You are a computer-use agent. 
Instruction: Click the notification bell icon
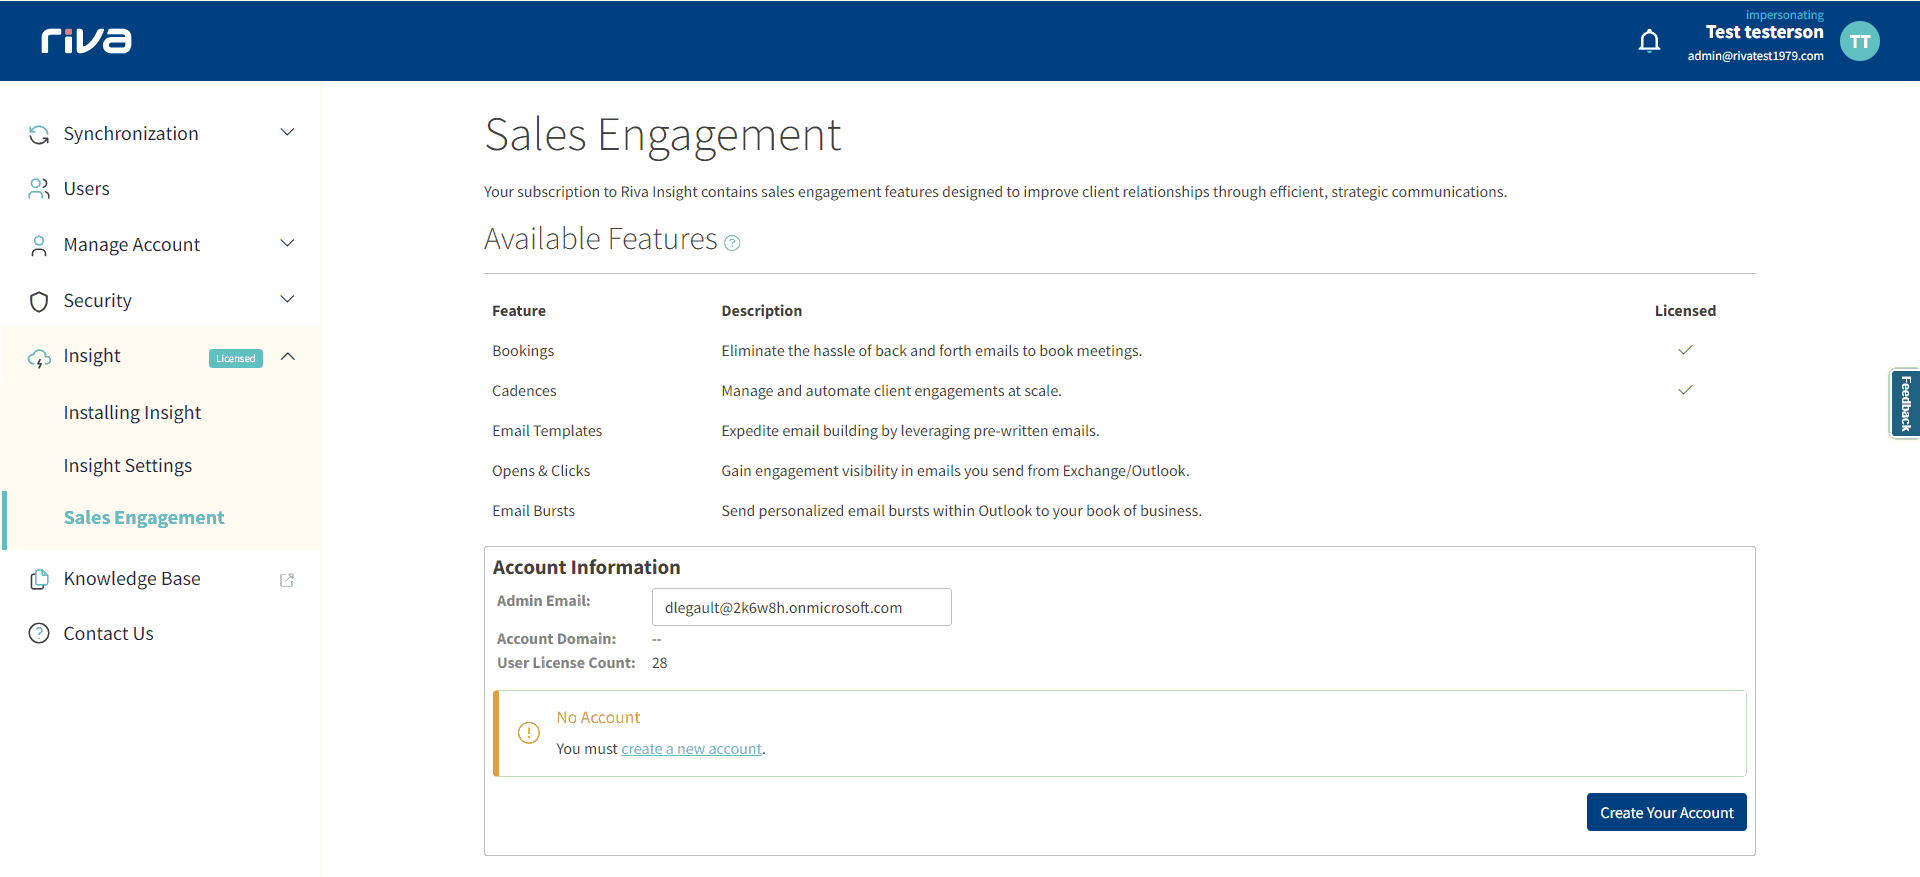tap(1649, 41)
